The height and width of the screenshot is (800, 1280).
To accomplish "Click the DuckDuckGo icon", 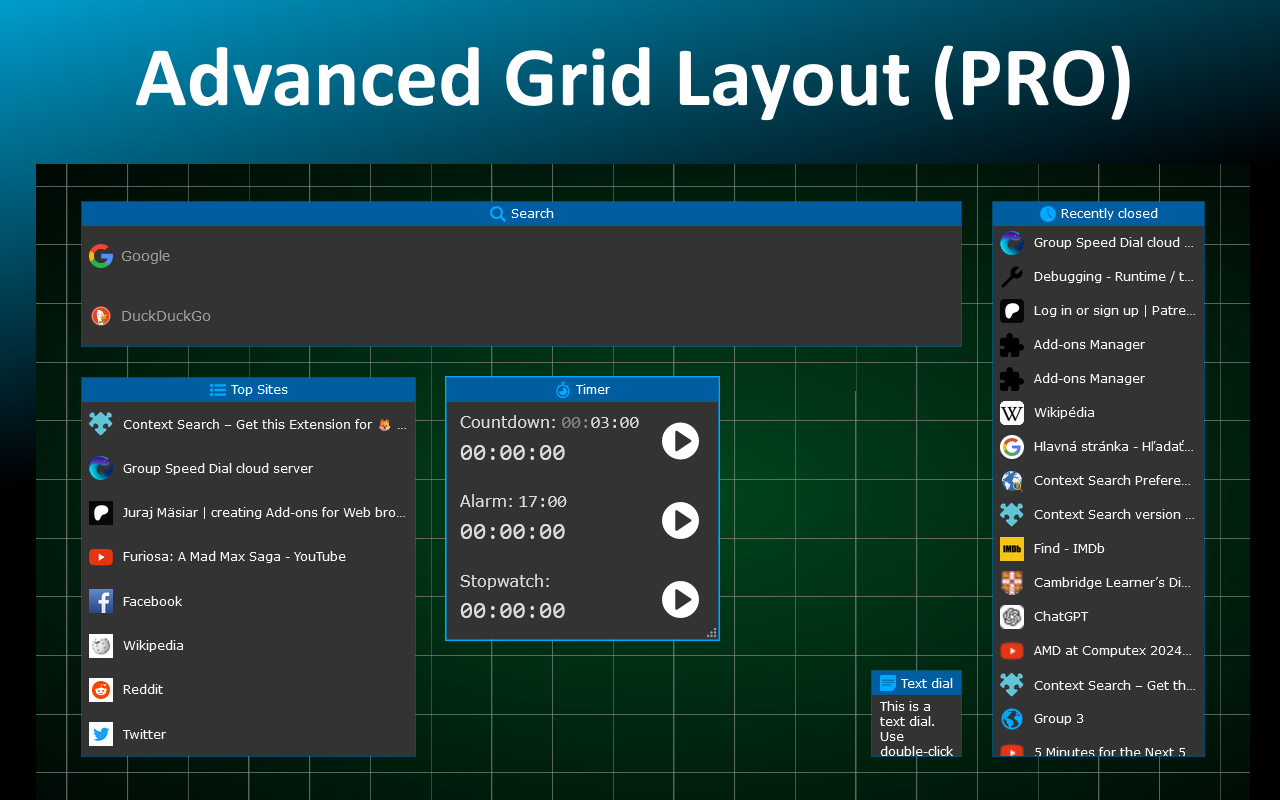I will click(x=101, y=316).
